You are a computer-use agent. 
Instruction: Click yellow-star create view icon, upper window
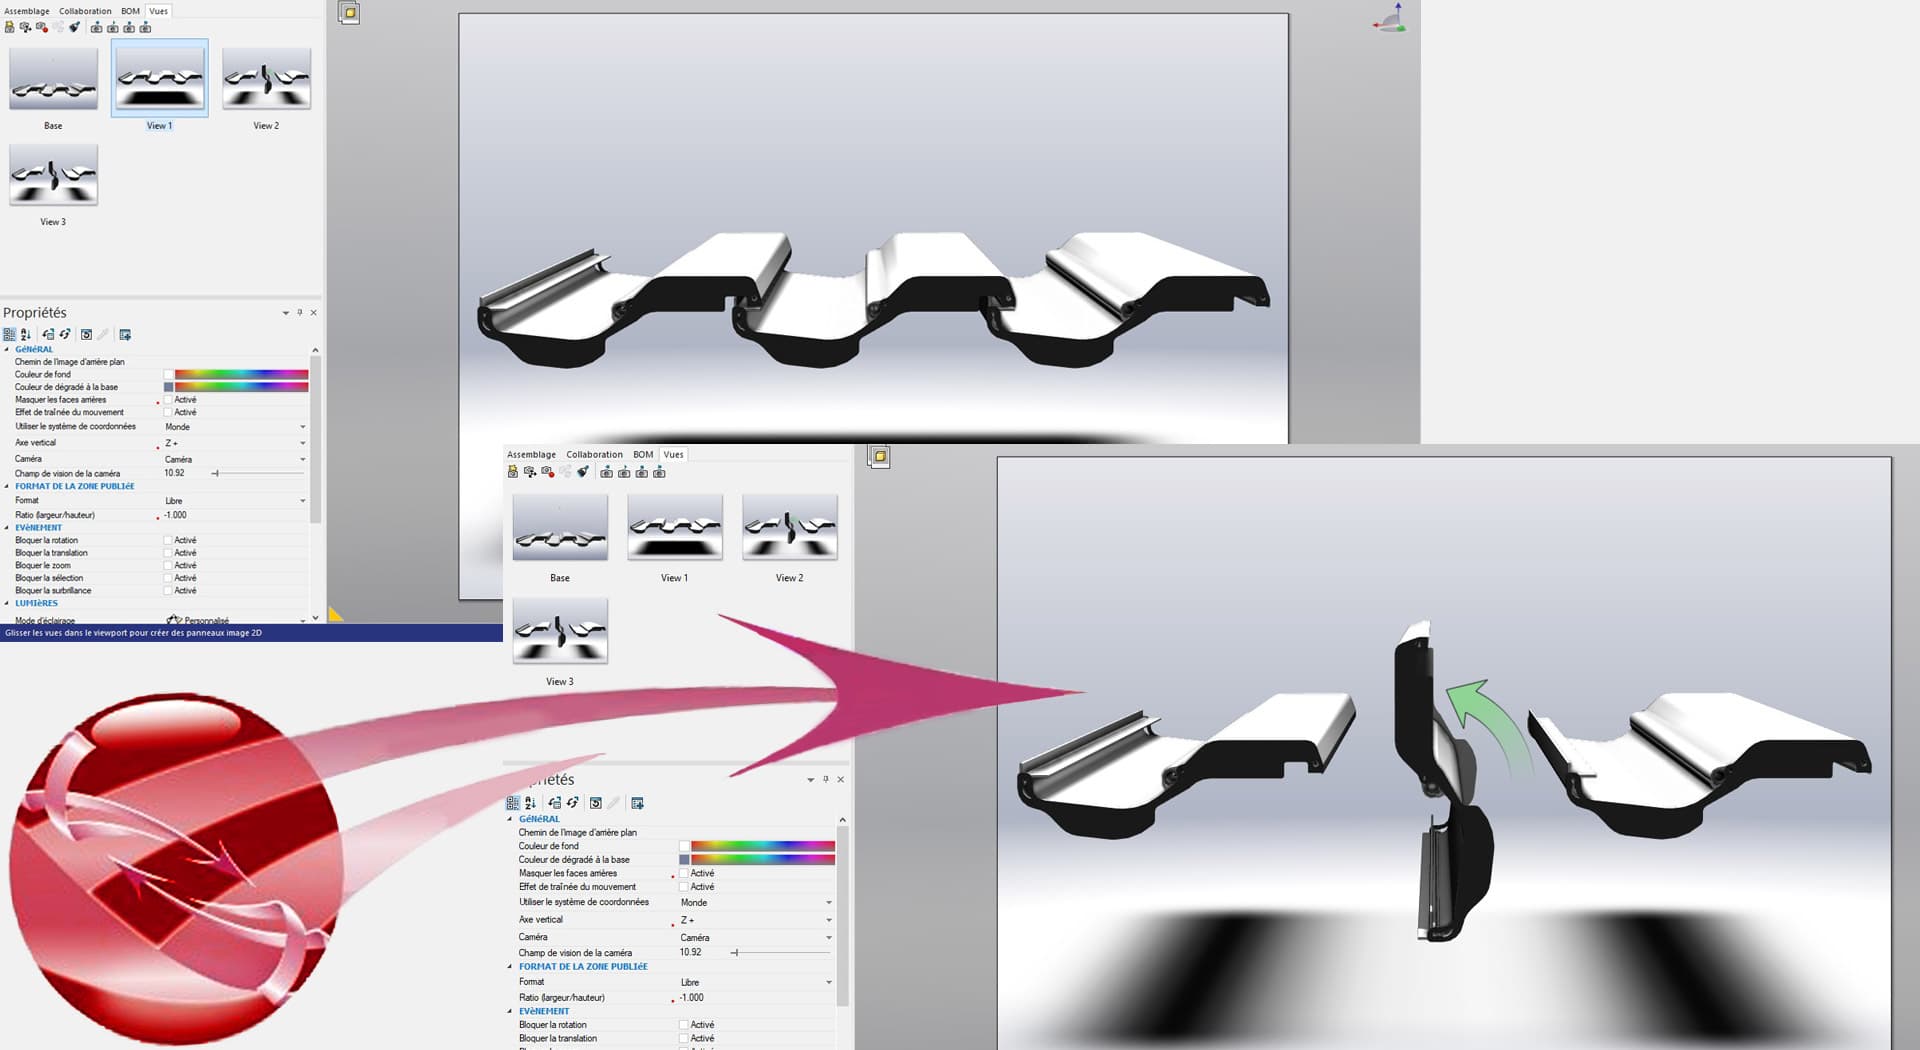(x=10, y=27)
